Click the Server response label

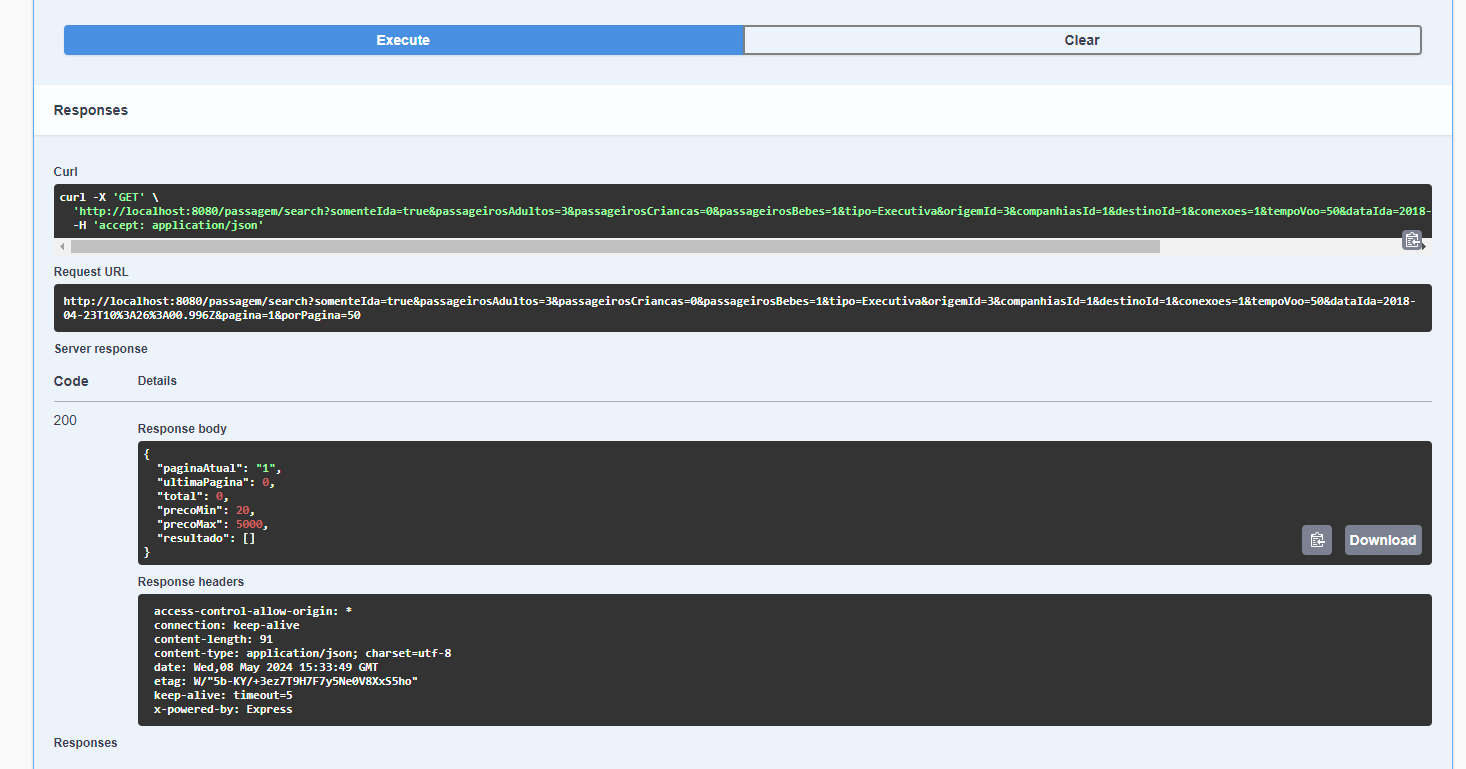pyautogui.click(x=101, y=349)
